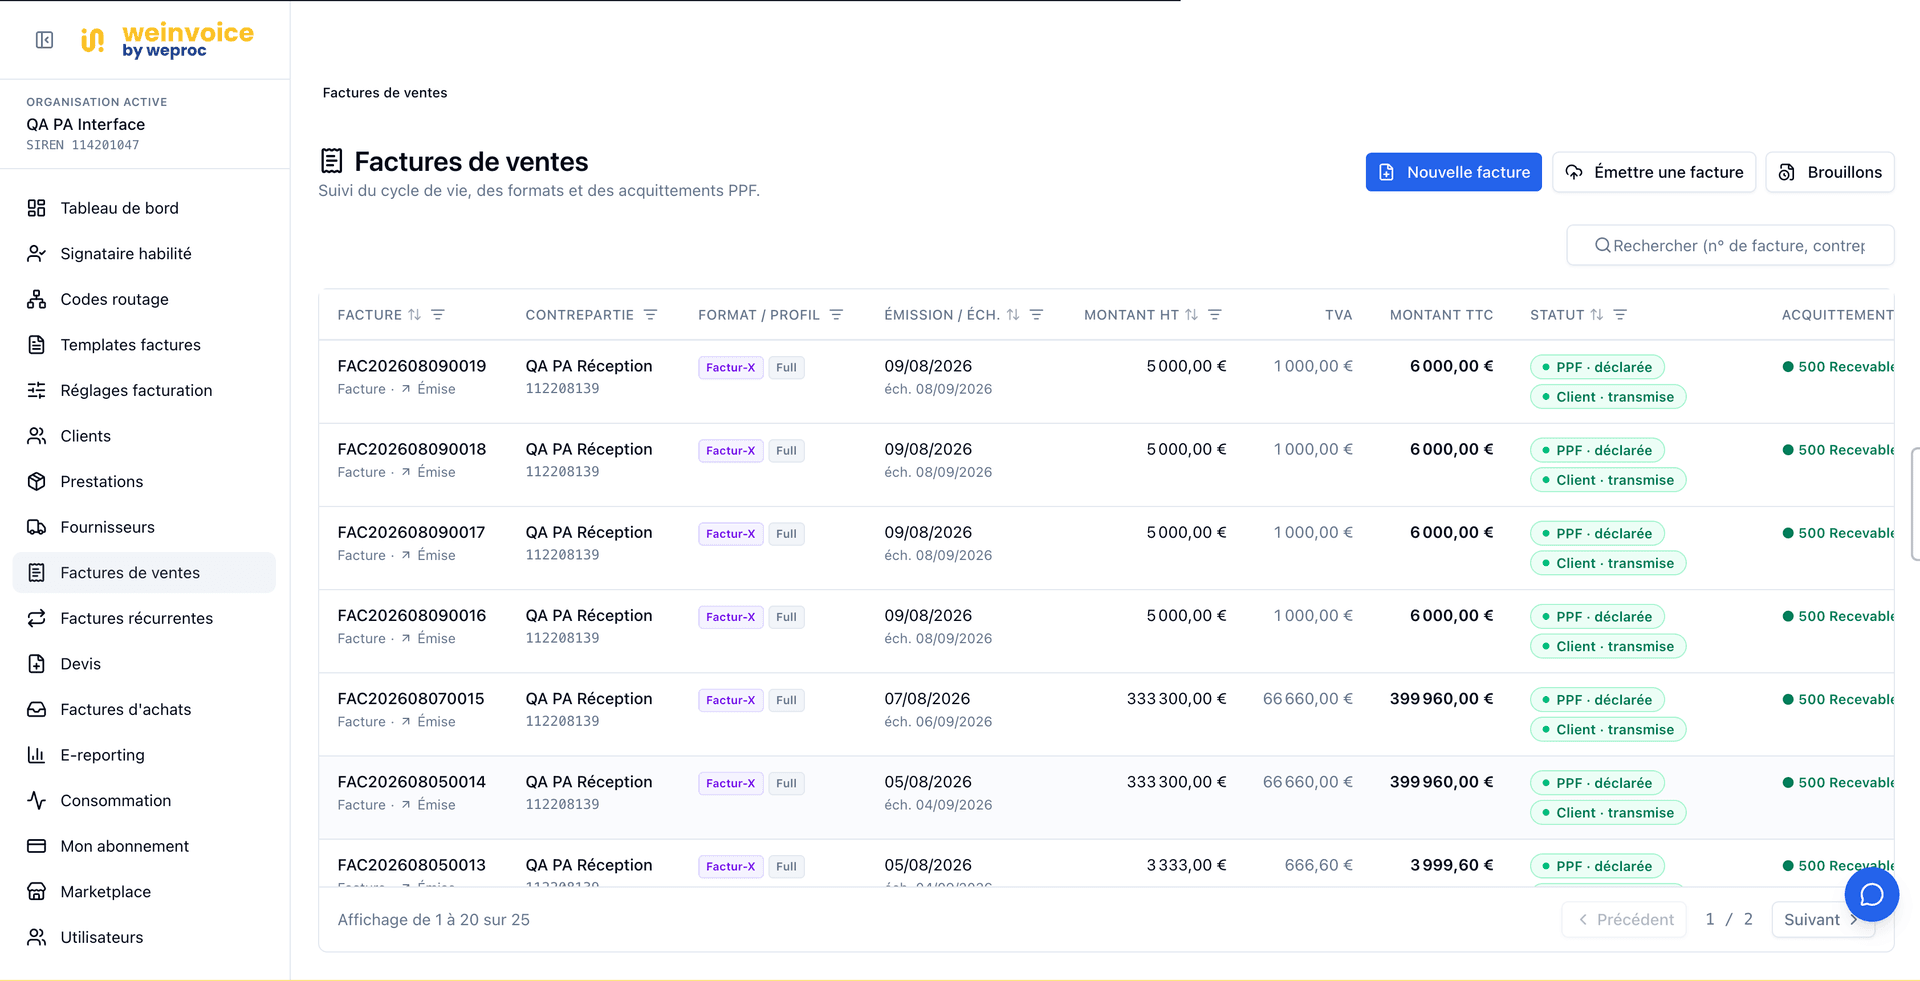Sort by Facture column arrows
Viewport: 1920px width, 981px height.
(414, 315)
